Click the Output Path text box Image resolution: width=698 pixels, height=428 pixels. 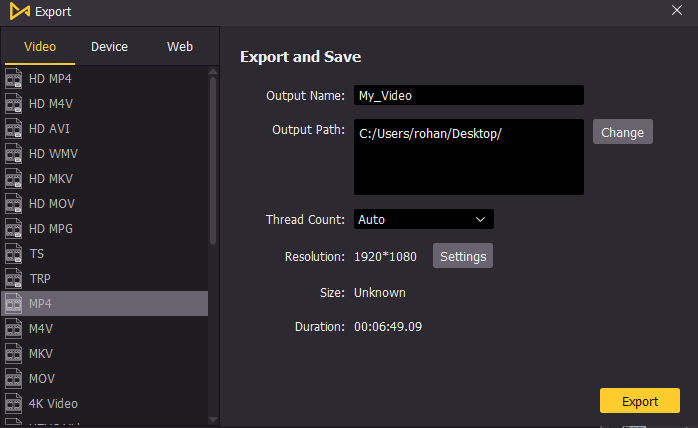coord(468,157)
